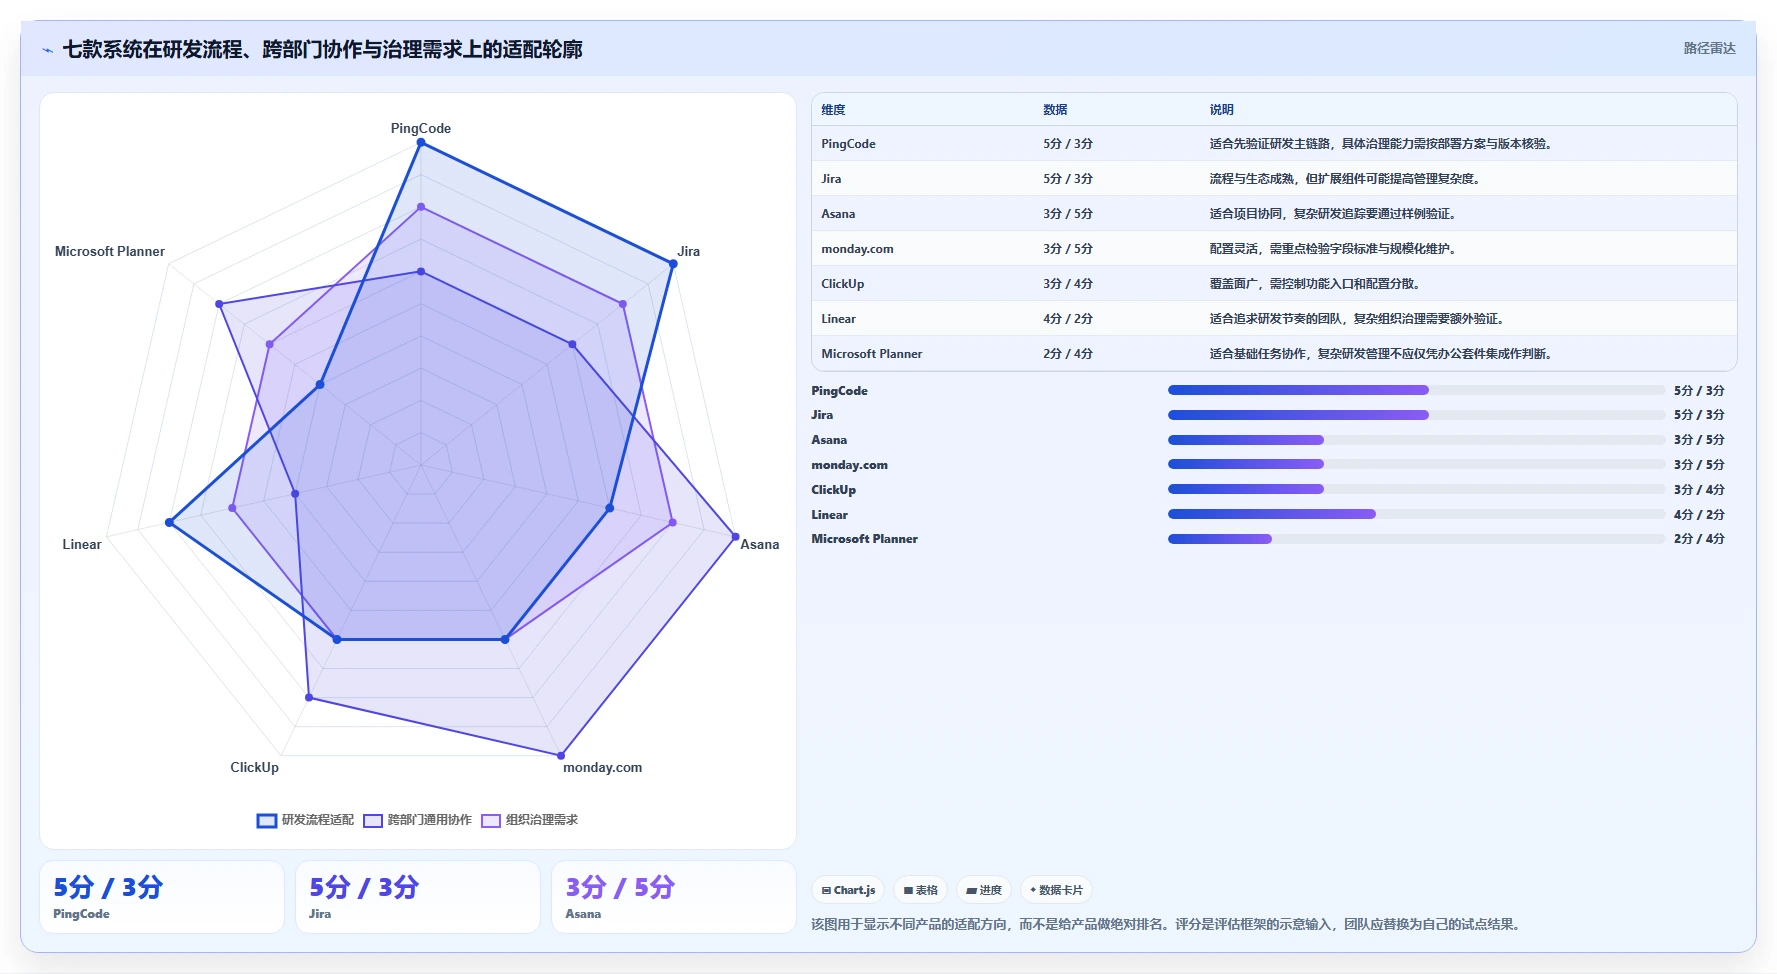1777x974 pixels.
Task: Click the blue data point at the Jira radar vertex
Action: coord(673,264)
